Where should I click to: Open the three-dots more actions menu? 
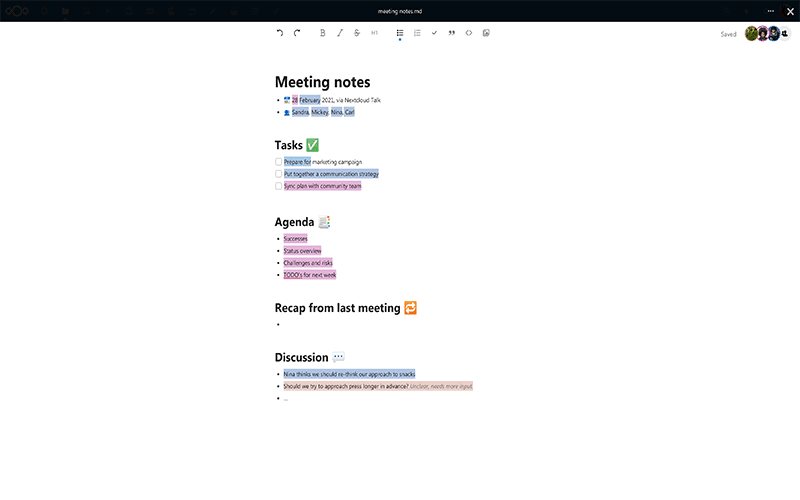click(771, 11)
